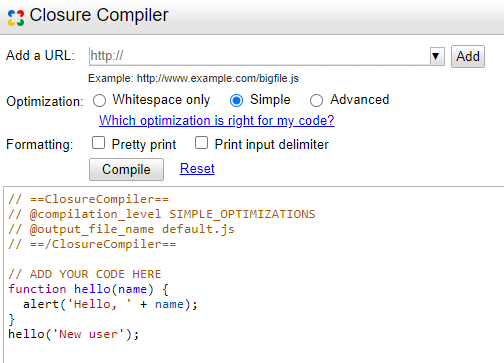The image size is (504, 363).
Task: Click the 'function hello(name) {' line
Action: 89,289
